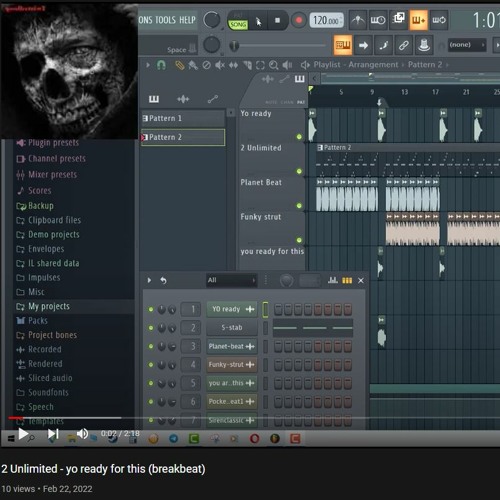The image size is (500, 500).
Task: Toggle mute for Yo ready track
Action: click(299, 137)
